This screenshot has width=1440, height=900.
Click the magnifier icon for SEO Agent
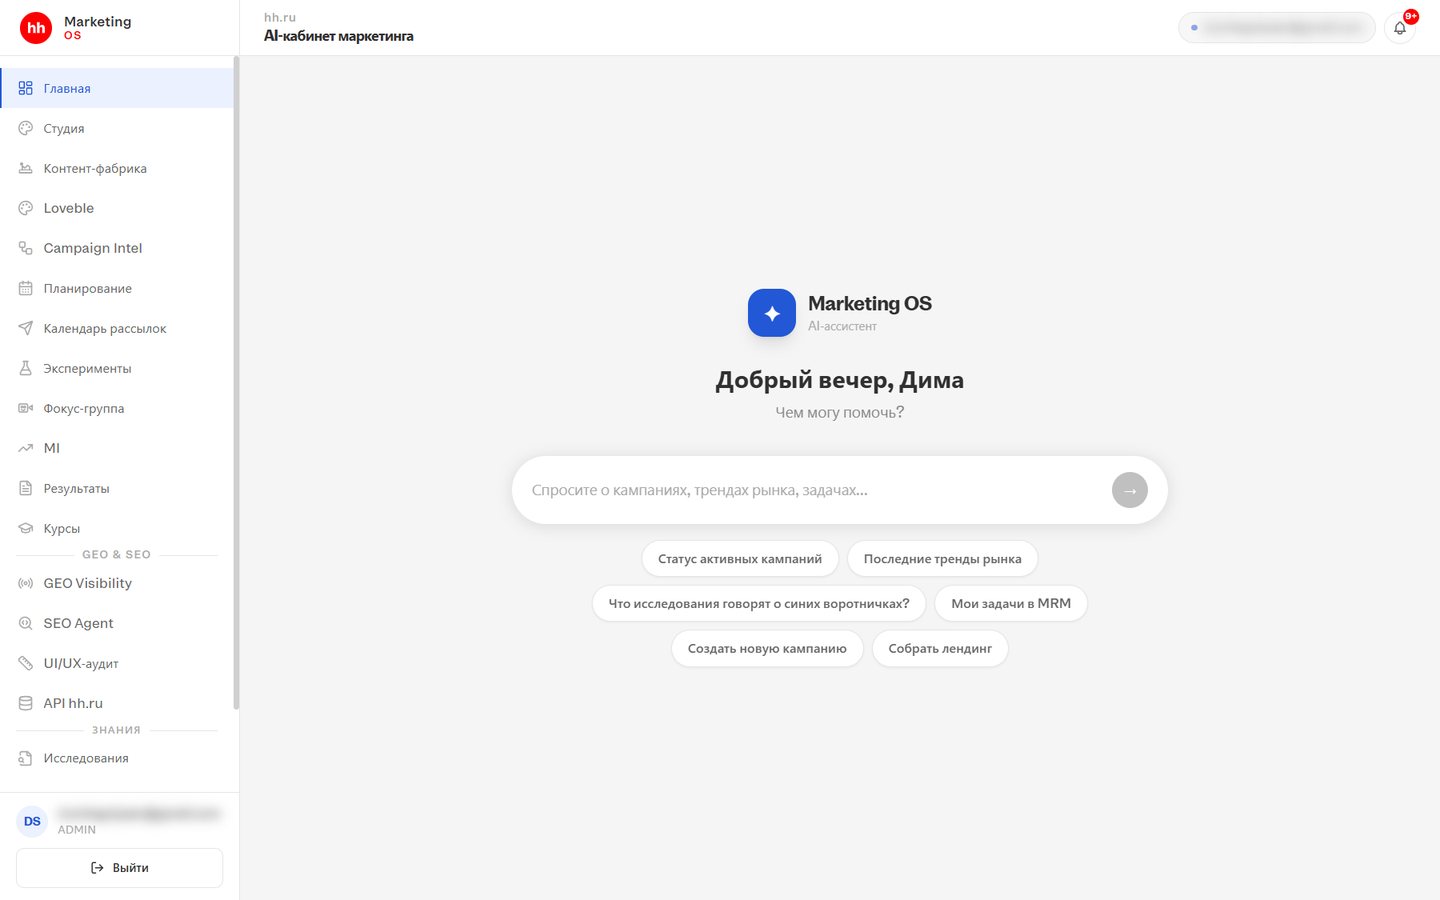coord(26,623)
